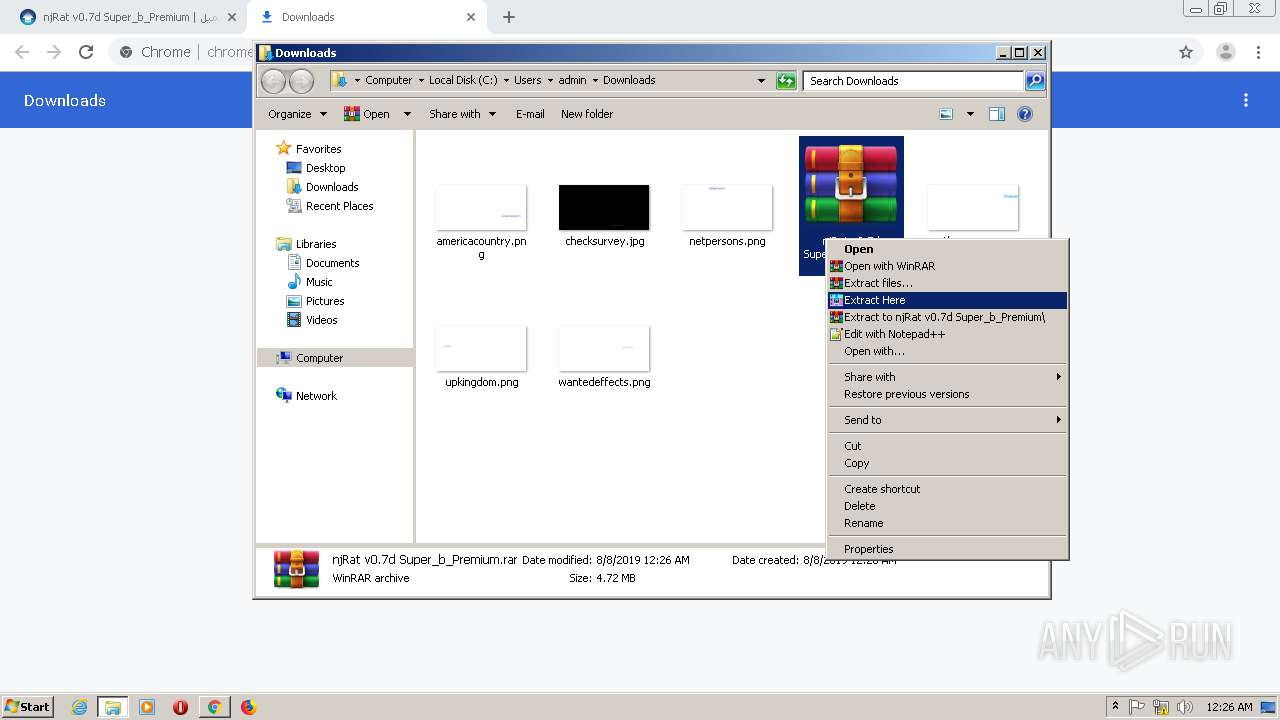This screenshot has width=1280, height=720.
Task: Expand the Open button dropdown arrow
Action: 407,114
